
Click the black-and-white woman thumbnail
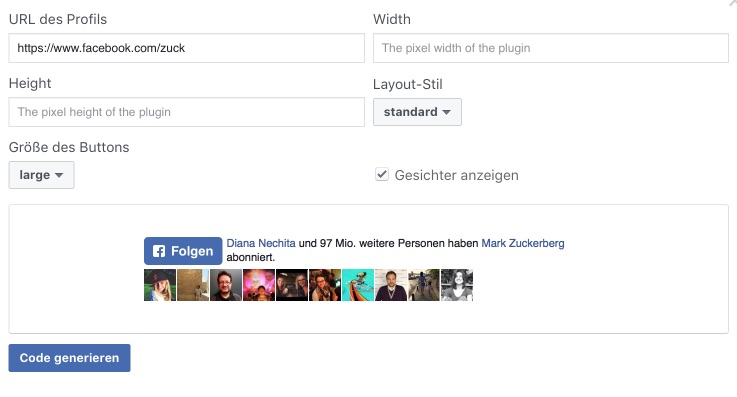click(x=457, y=285)
